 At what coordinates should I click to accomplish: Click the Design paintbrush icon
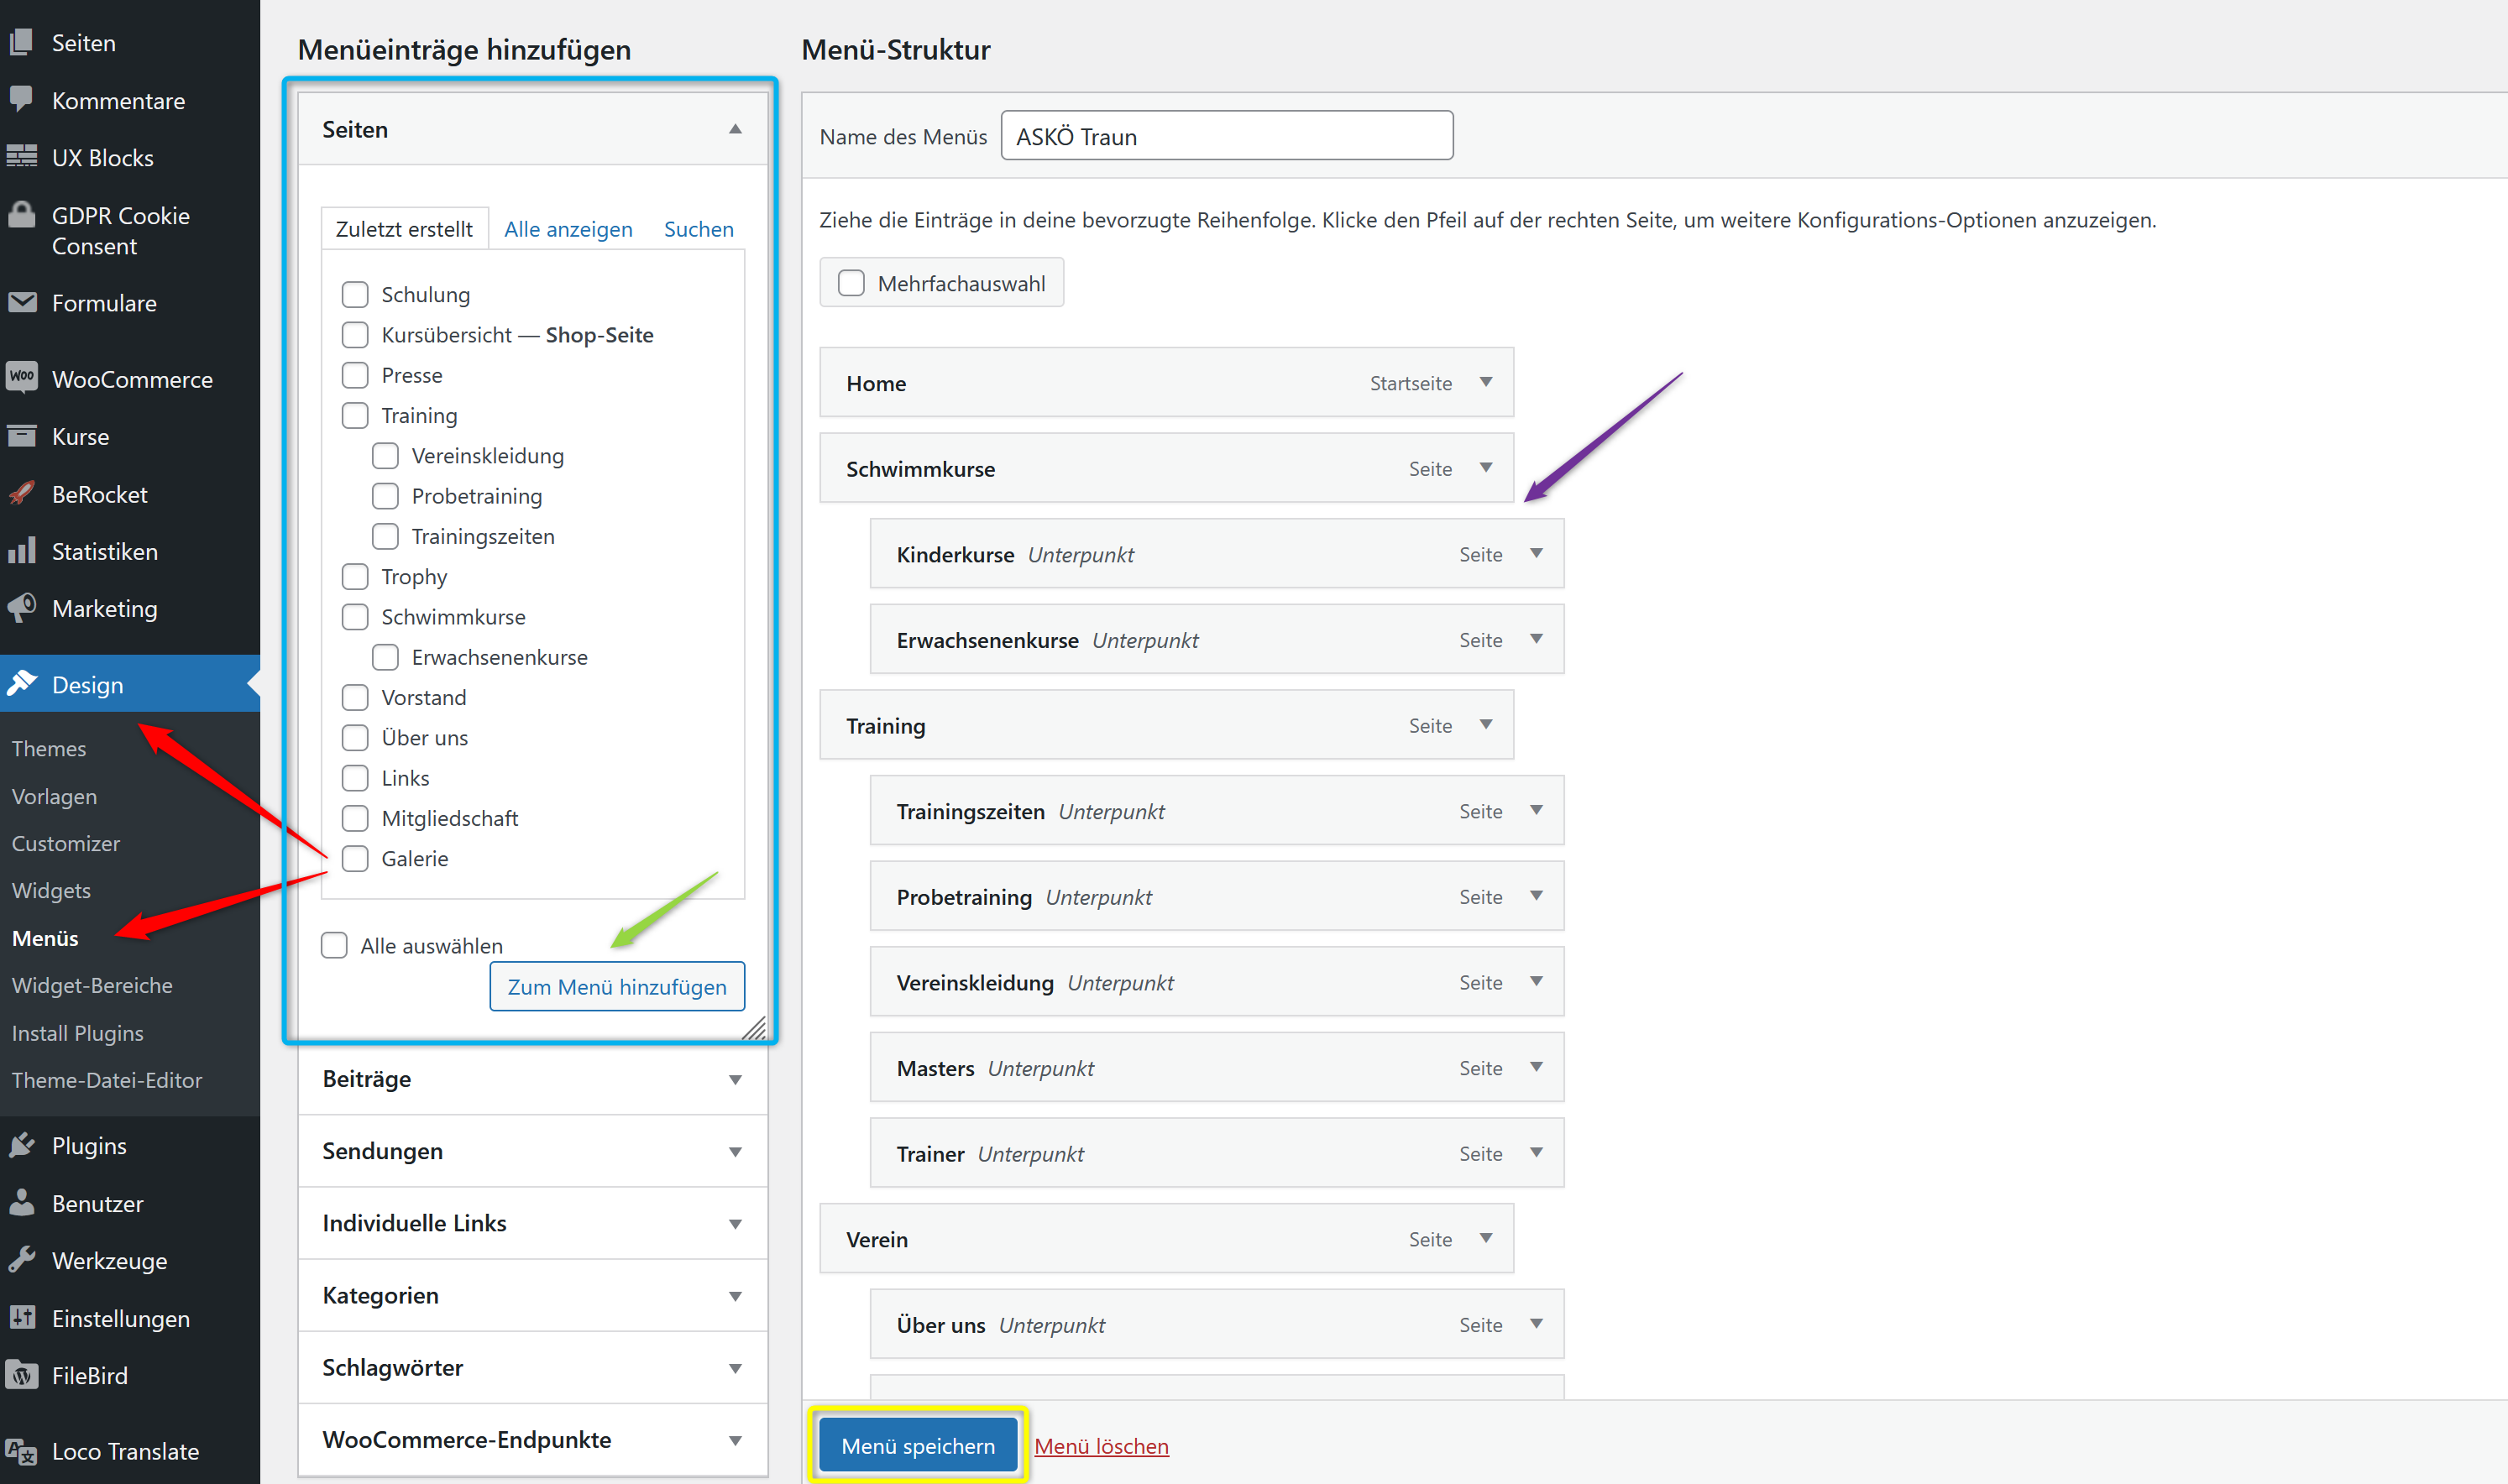(x=22, y=683)
